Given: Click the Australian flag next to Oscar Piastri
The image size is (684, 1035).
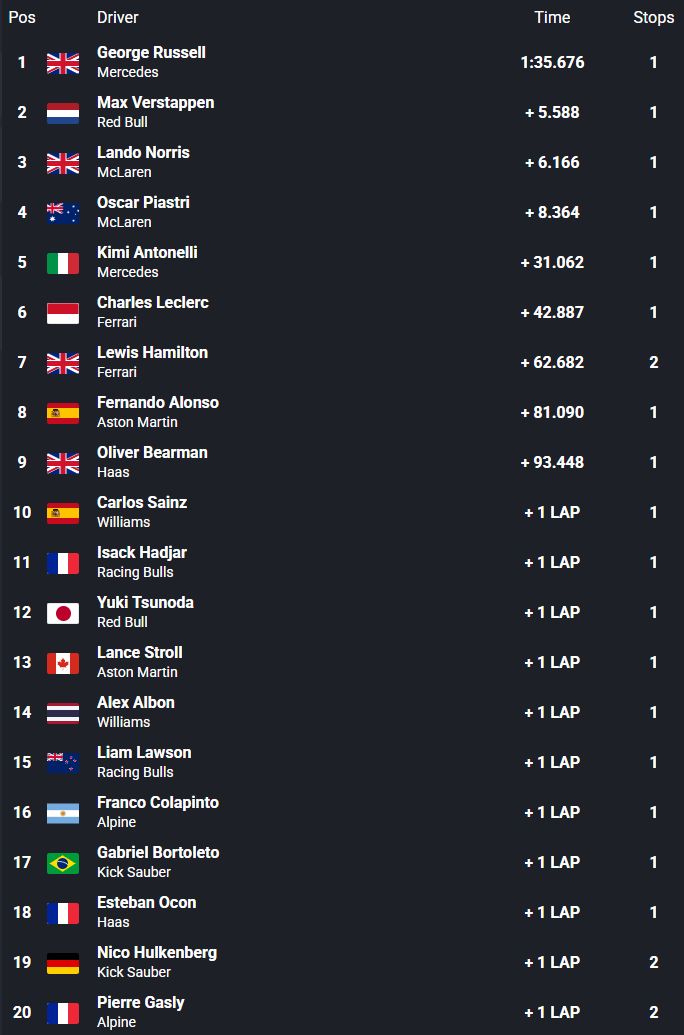Looking at the screenshot, I should tap(63, 213).
